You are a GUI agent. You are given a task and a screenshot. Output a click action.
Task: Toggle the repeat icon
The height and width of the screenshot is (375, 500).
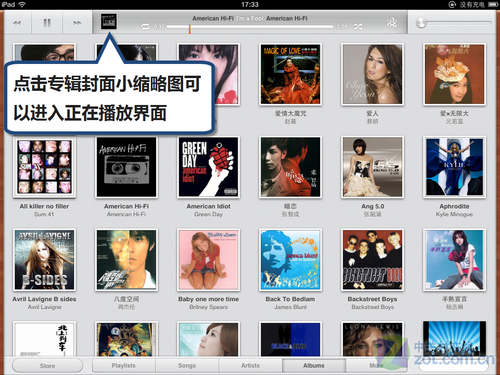(x=146, y=26)
